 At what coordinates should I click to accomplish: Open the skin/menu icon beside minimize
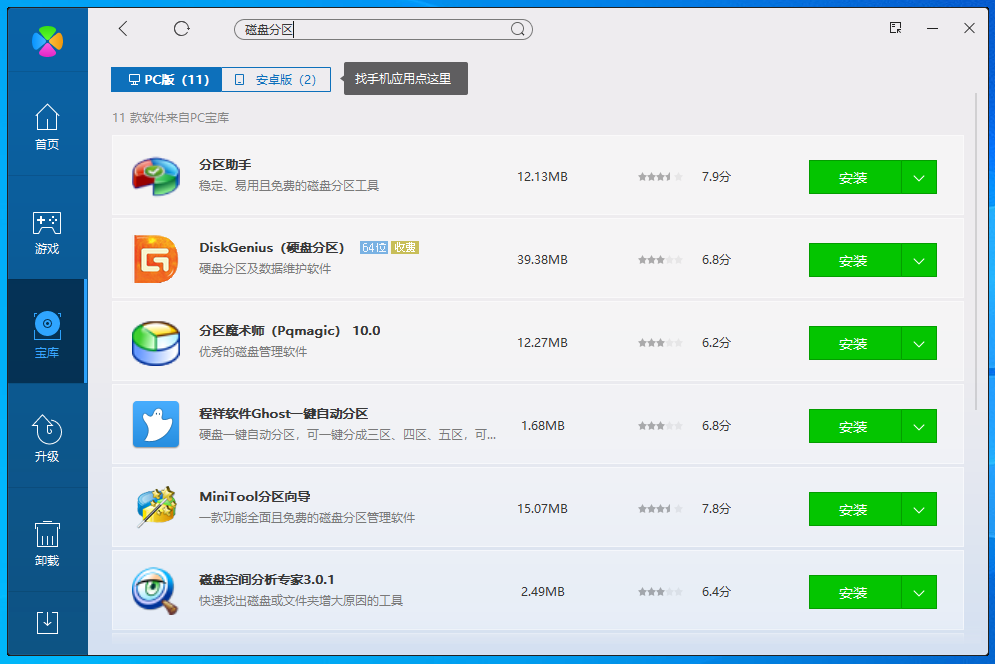point(895,28)
